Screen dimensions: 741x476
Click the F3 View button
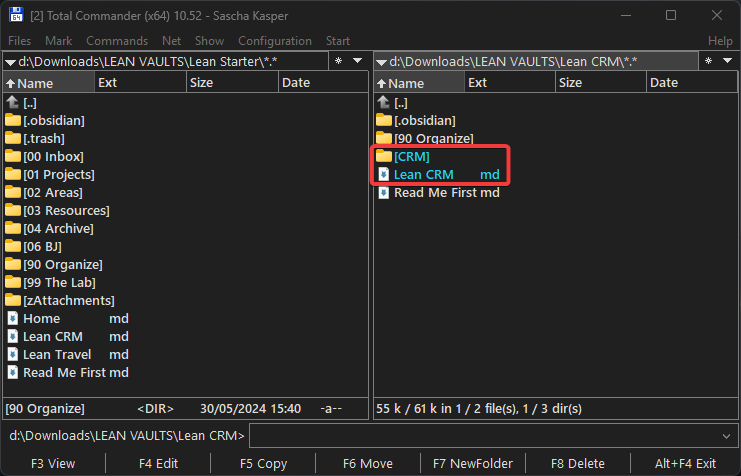[53, 463]
